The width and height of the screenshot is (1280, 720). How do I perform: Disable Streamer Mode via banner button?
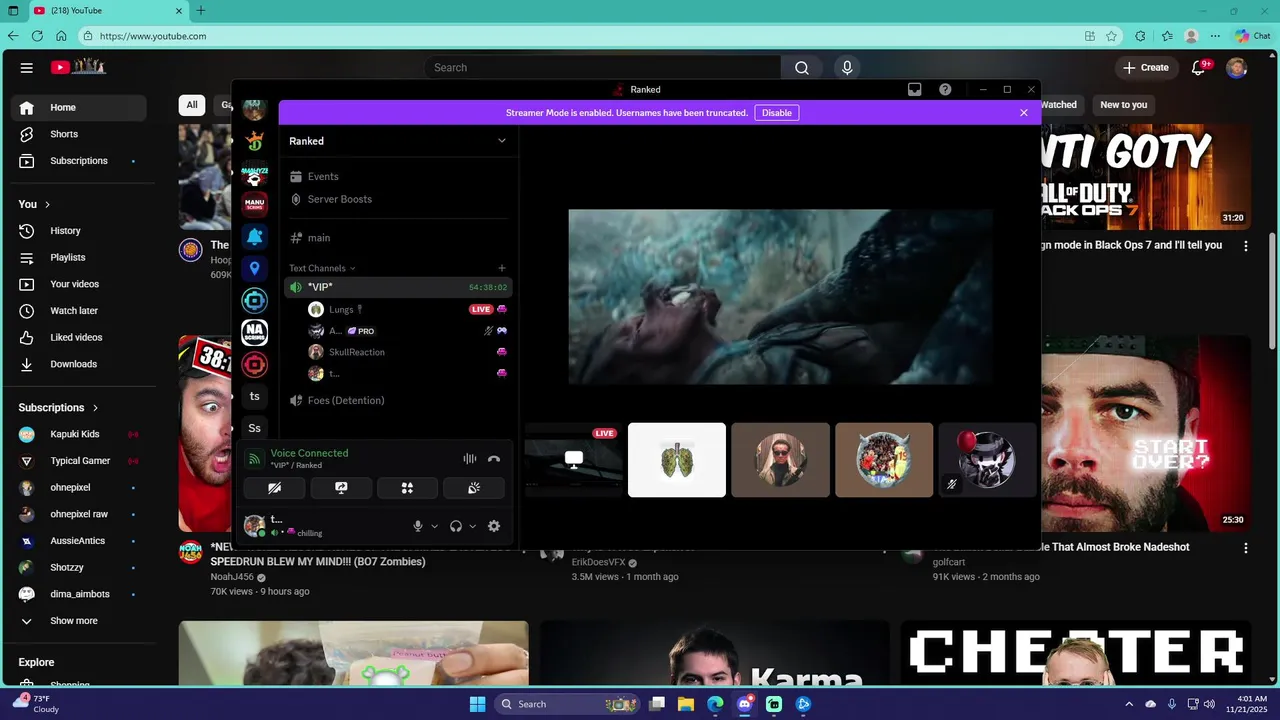pyautogui.click(x=777, y=113)
